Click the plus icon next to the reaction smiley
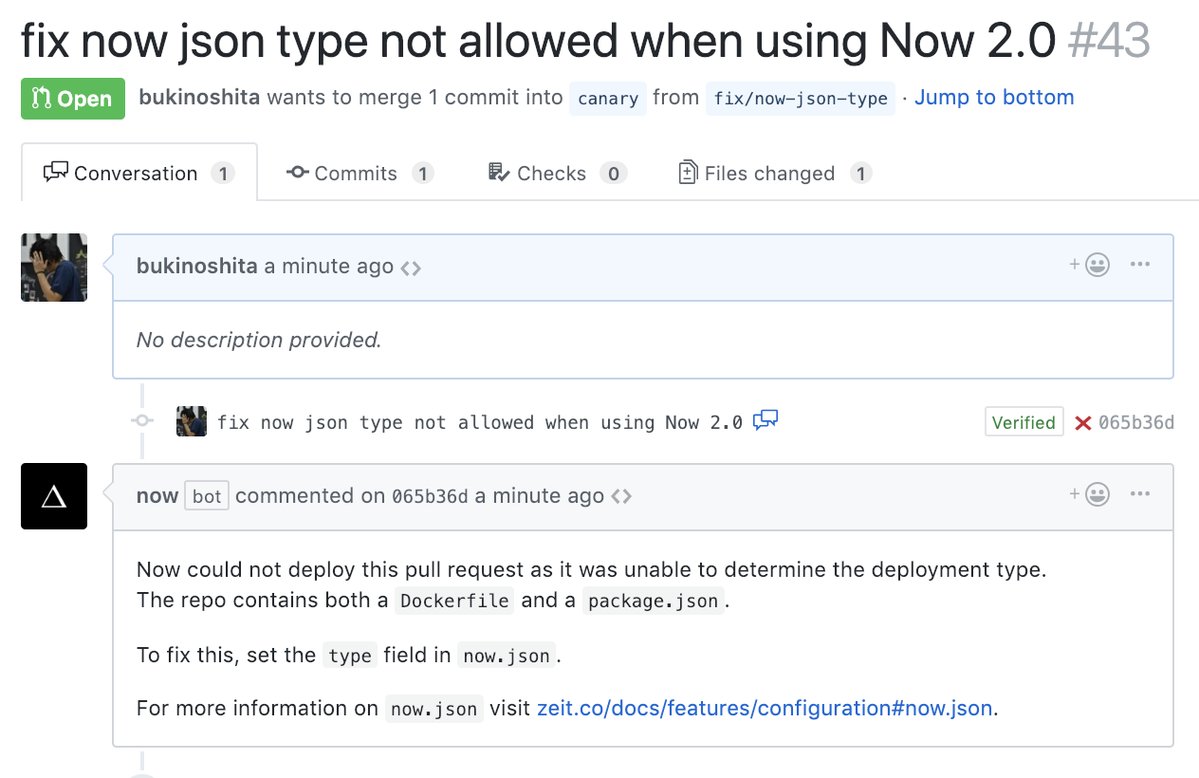The image size is (1199, 778). pos(1076,264)
